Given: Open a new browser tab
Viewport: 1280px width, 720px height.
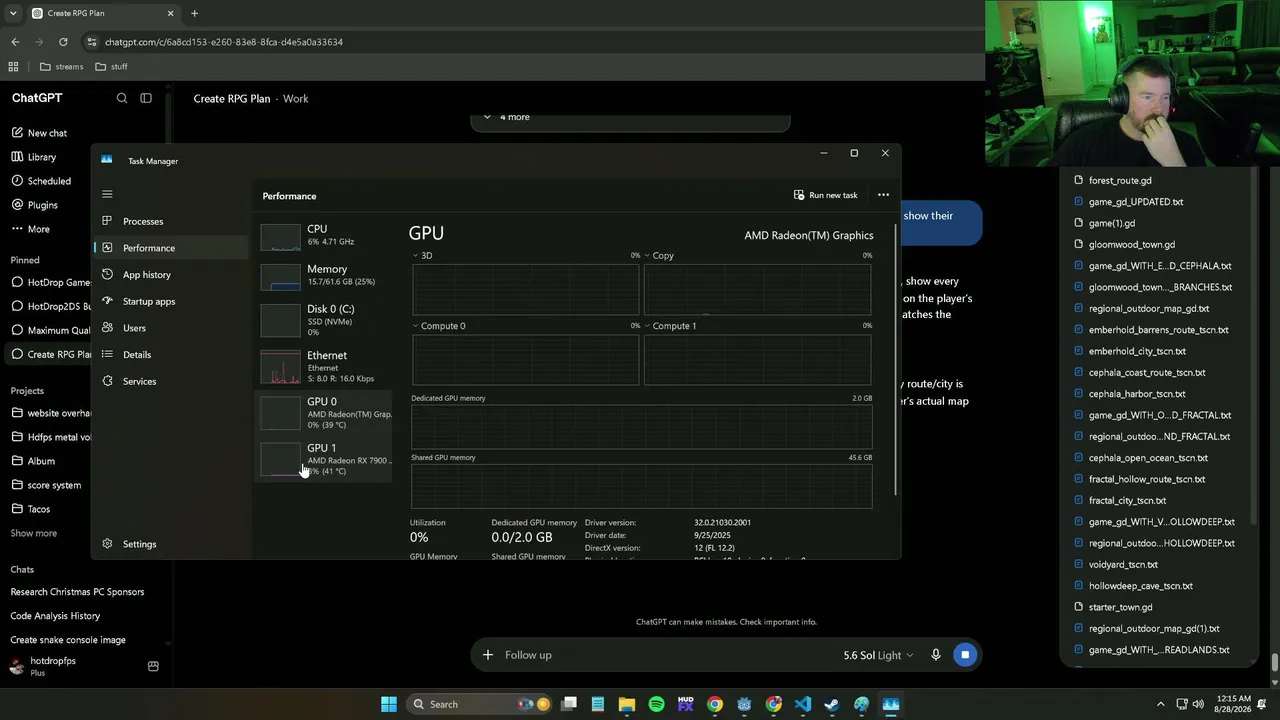Looking at the screenshot, I should tap(194, 13).
